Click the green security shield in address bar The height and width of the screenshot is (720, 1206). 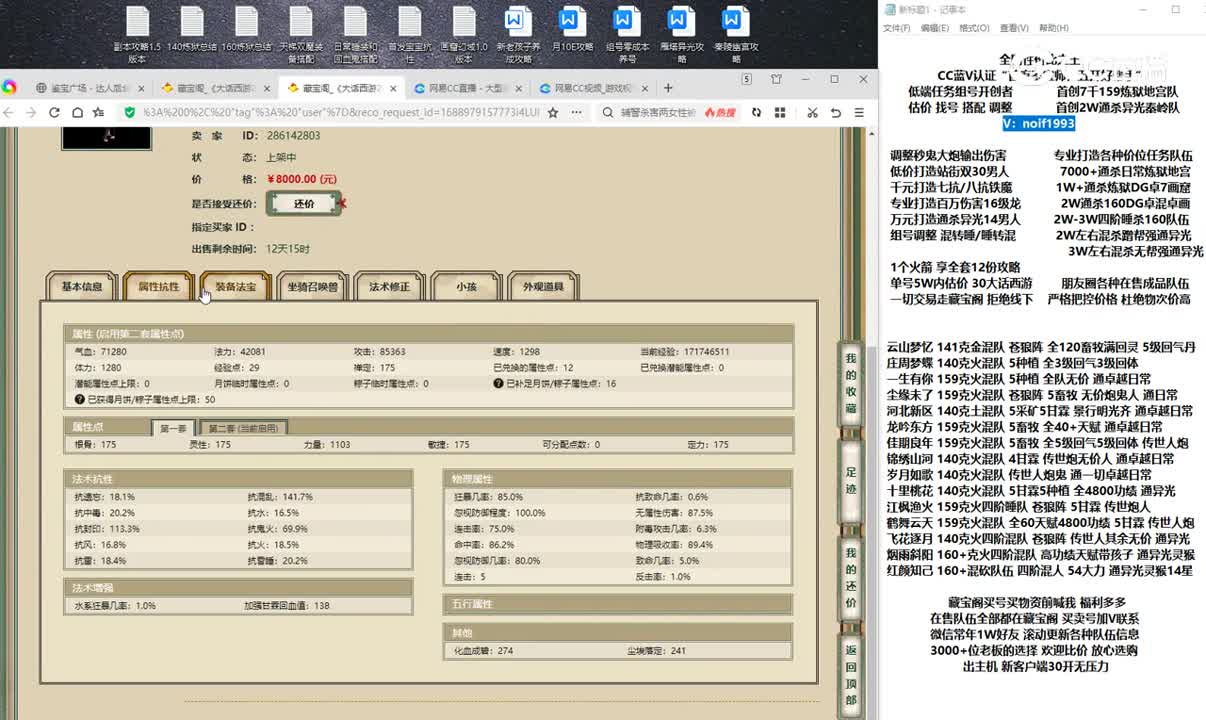tap(130, 113)
